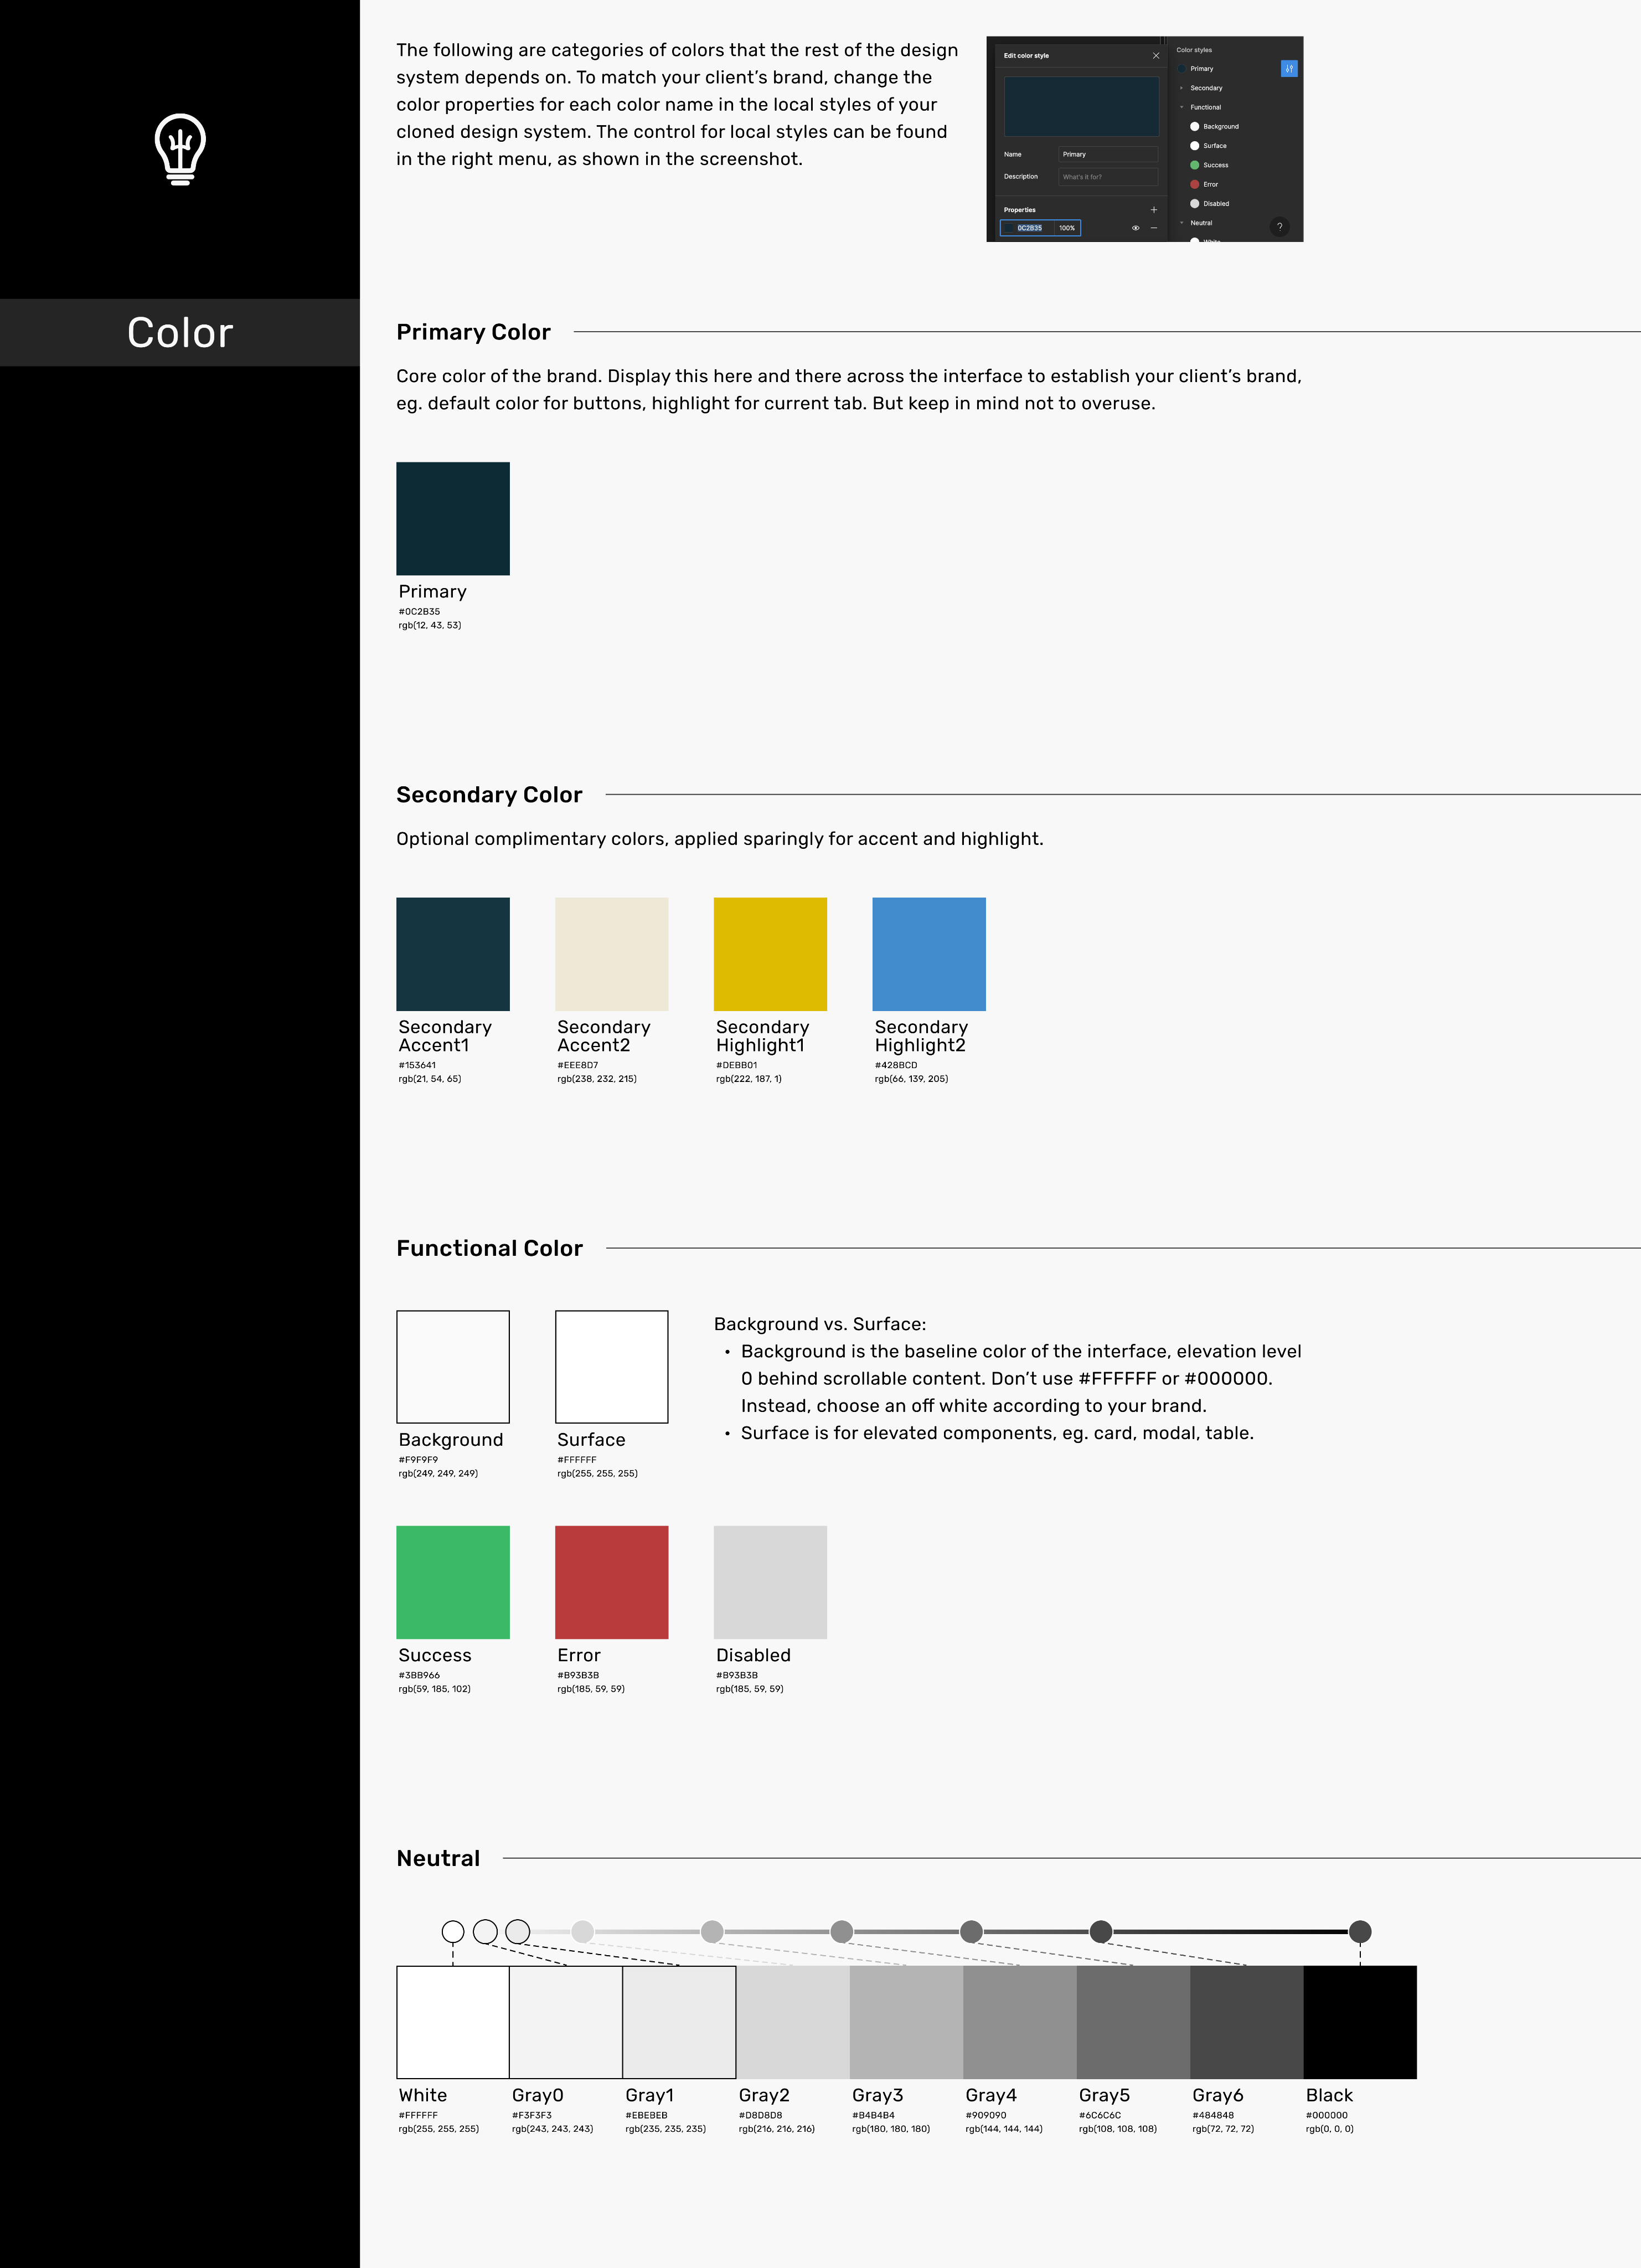Select the Color tab in sidebar
Screen dimensions: 1641x2268
[180, 333]
